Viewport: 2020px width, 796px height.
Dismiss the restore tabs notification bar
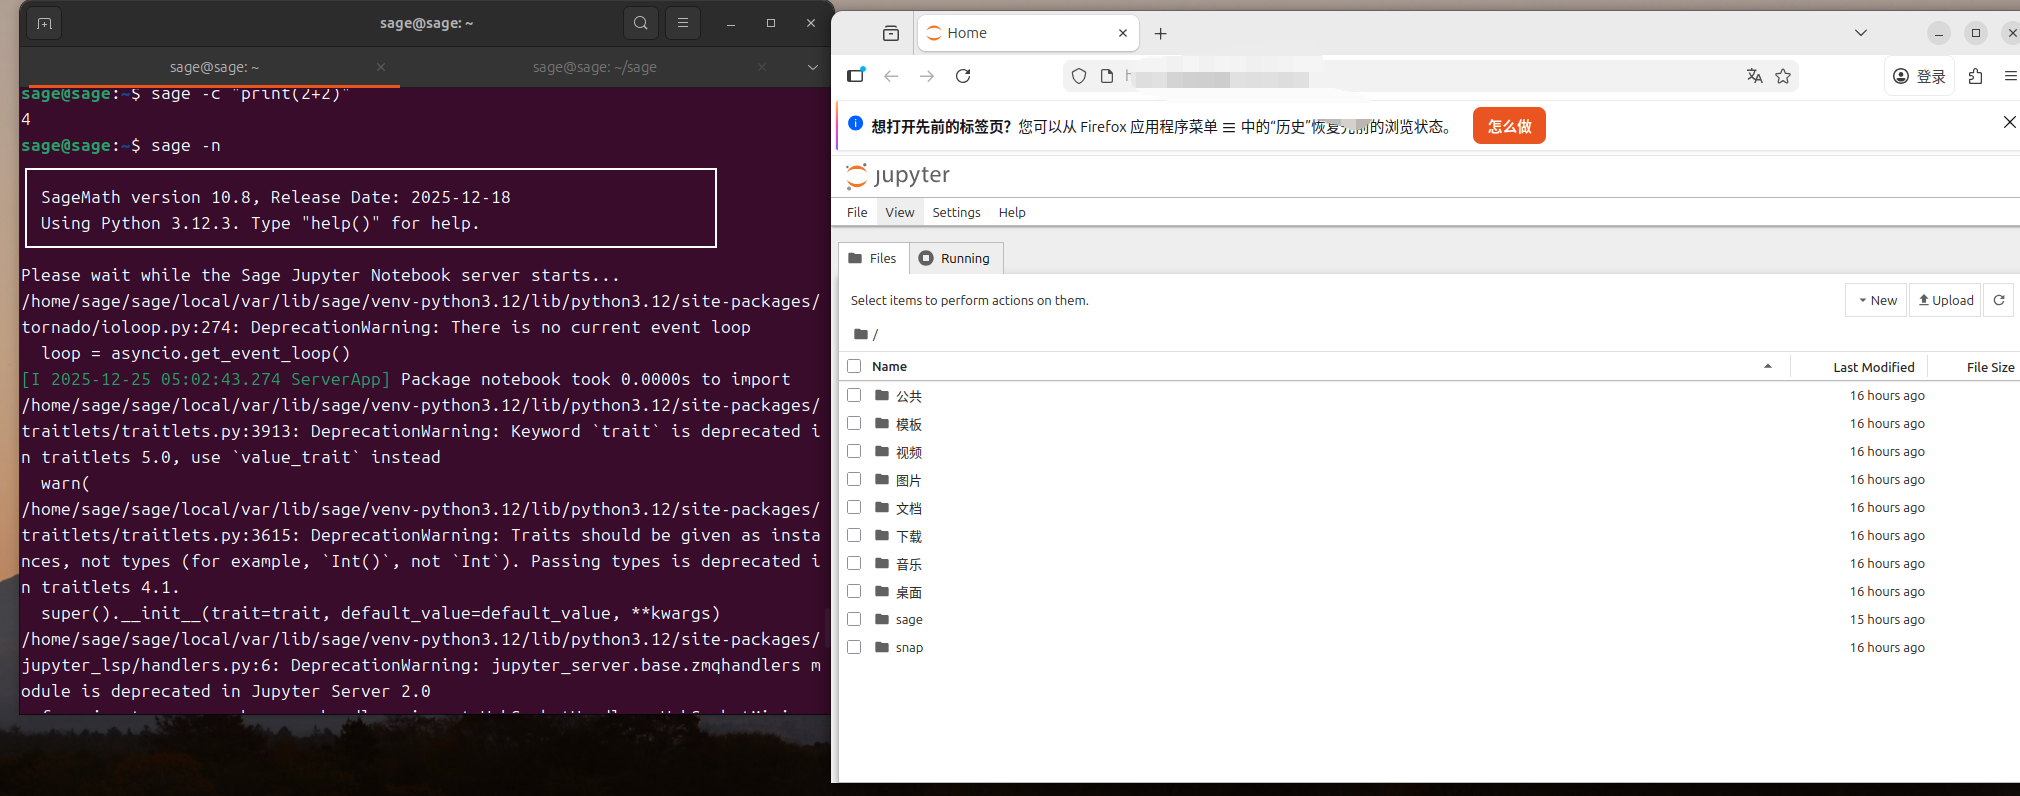click(2009, 122)
